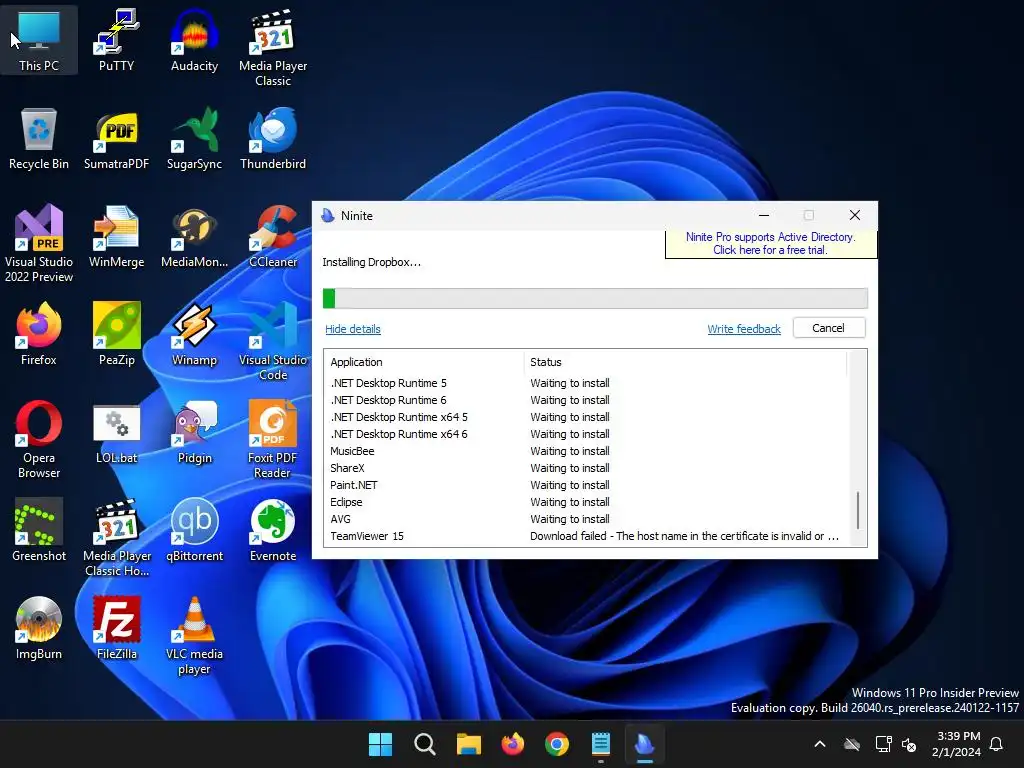Select the FileZilla desktop shortcut
Image resolution: width=1024 pixels, height=768 pixels.
point(116,628)
